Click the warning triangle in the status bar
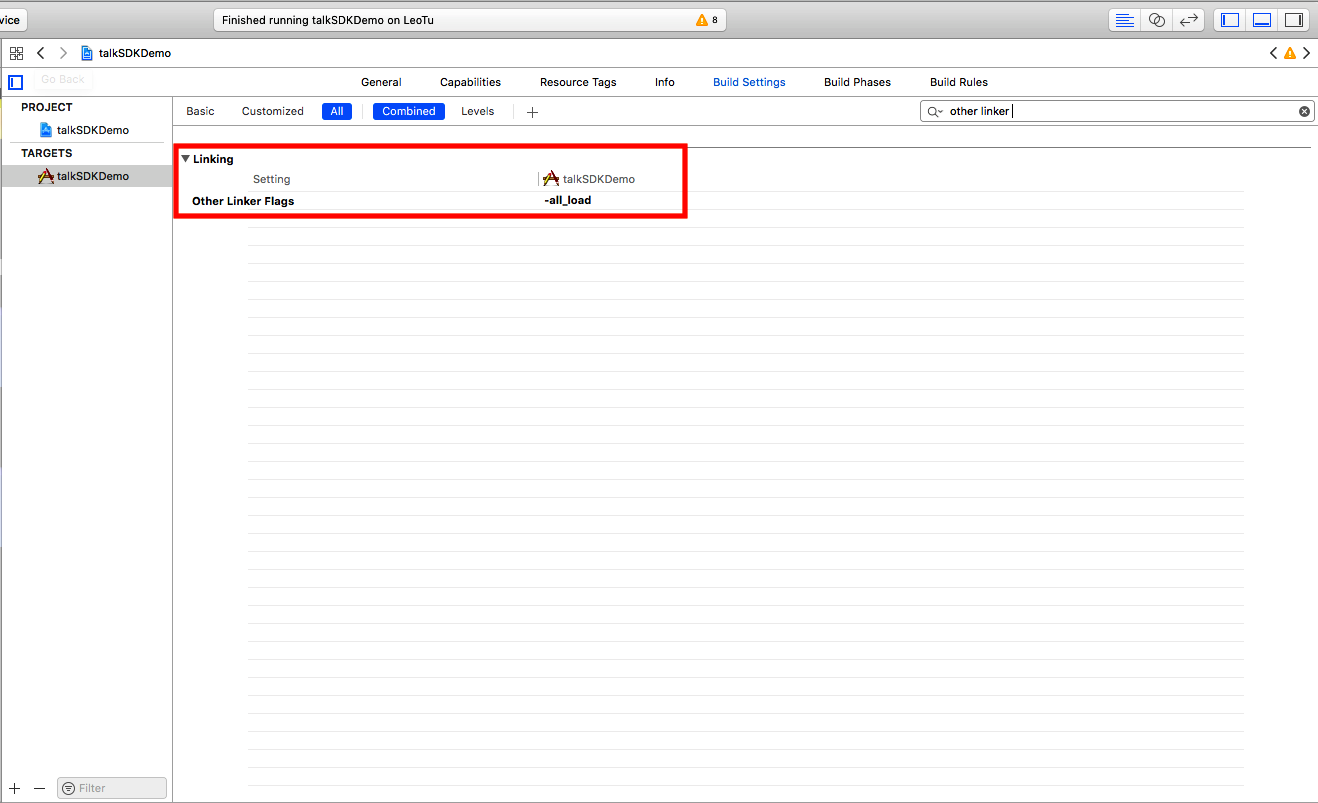This screenshot has height=803, width=1318. (x=701, y=20)
